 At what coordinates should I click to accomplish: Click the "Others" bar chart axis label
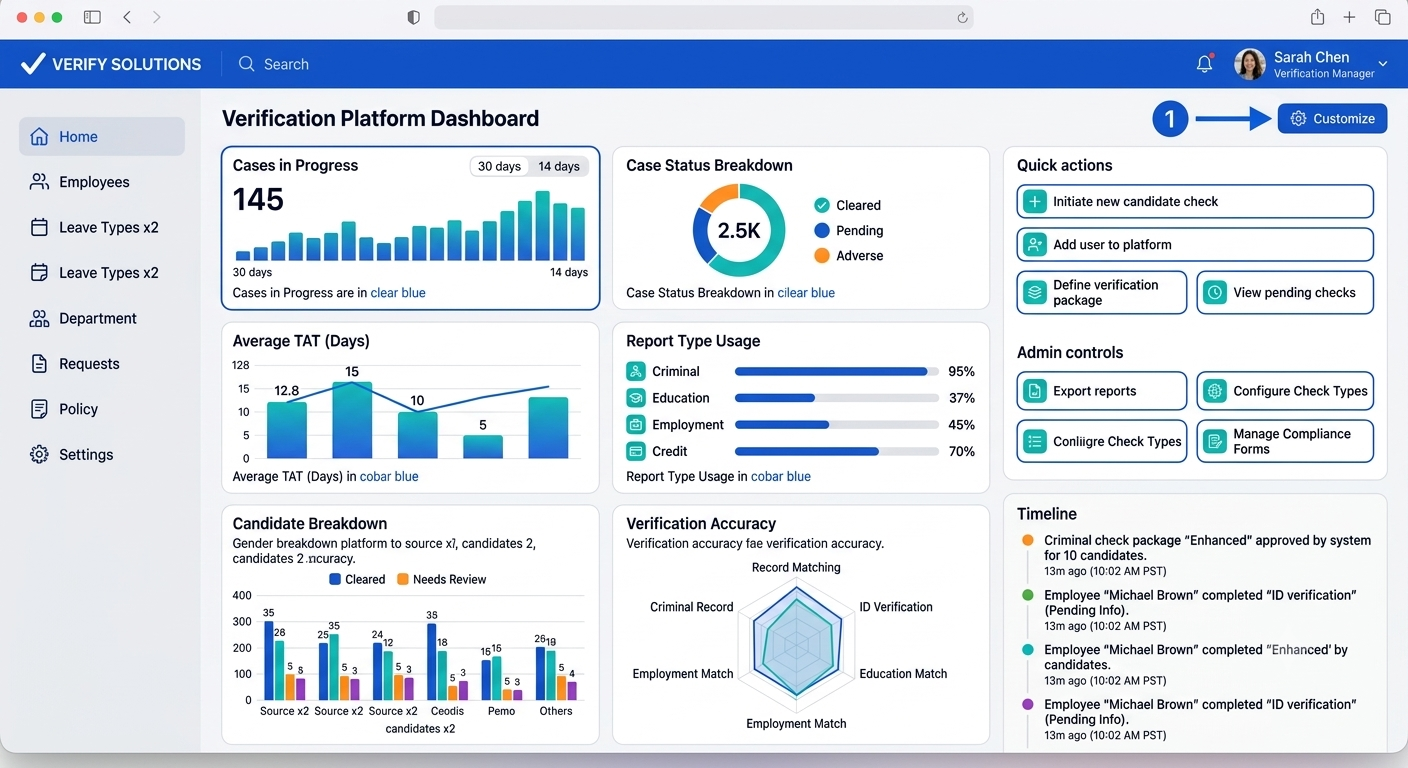[x=556, y=711]
